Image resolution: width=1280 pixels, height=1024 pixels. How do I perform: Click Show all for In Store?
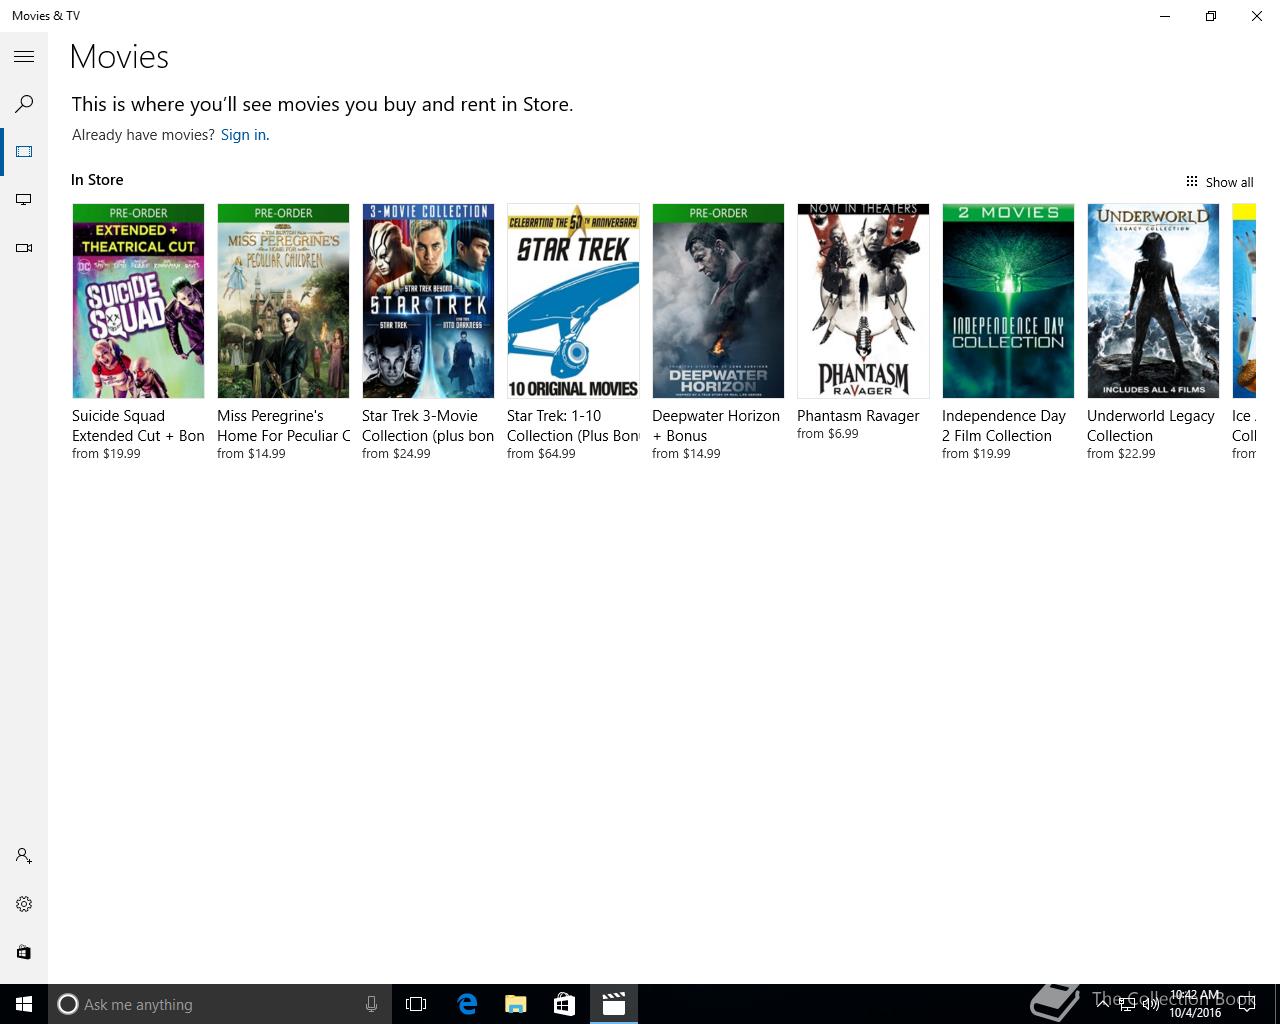tap(1219, 182)
